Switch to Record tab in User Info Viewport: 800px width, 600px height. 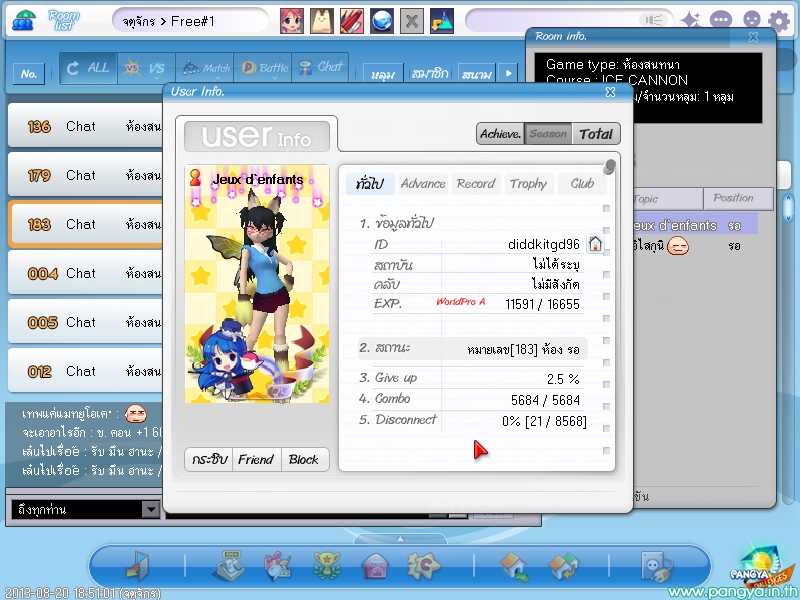(476, 184)
